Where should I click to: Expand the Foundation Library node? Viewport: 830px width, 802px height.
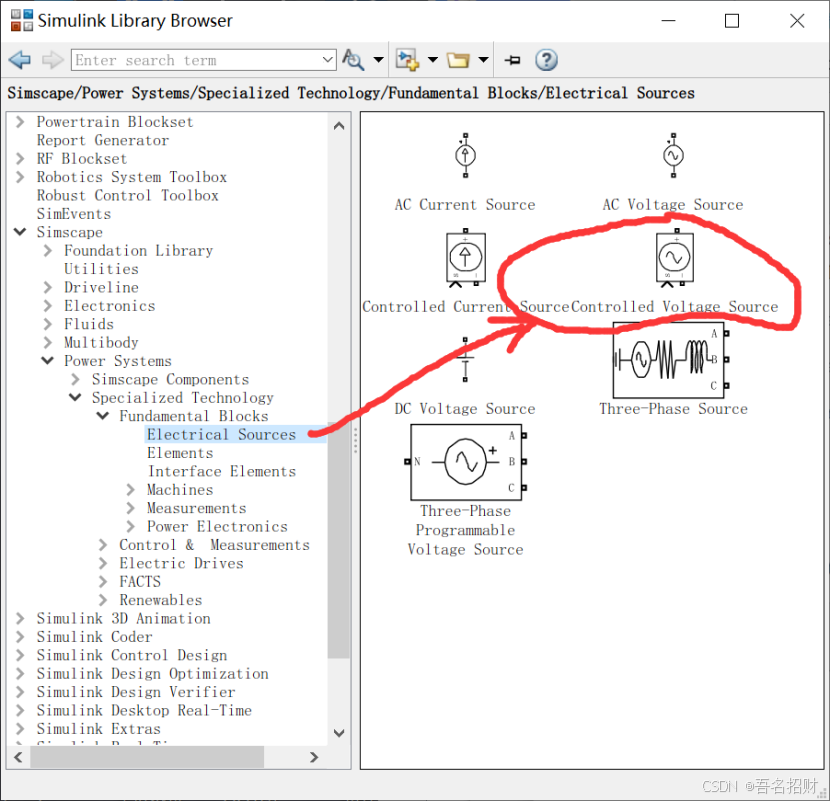click(x=48, y=250)
